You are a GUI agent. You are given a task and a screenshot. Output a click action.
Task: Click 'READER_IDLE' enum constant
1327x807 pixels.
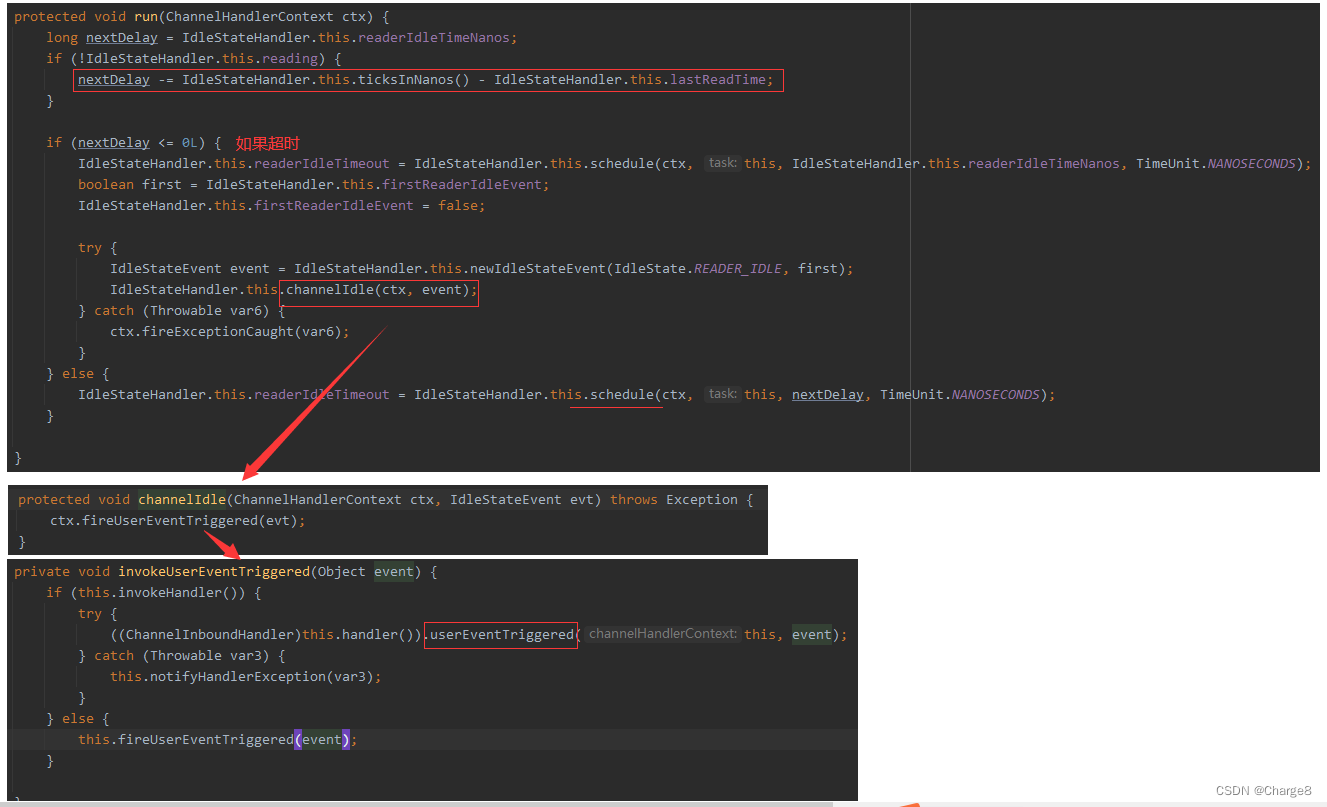pos(738,269)
